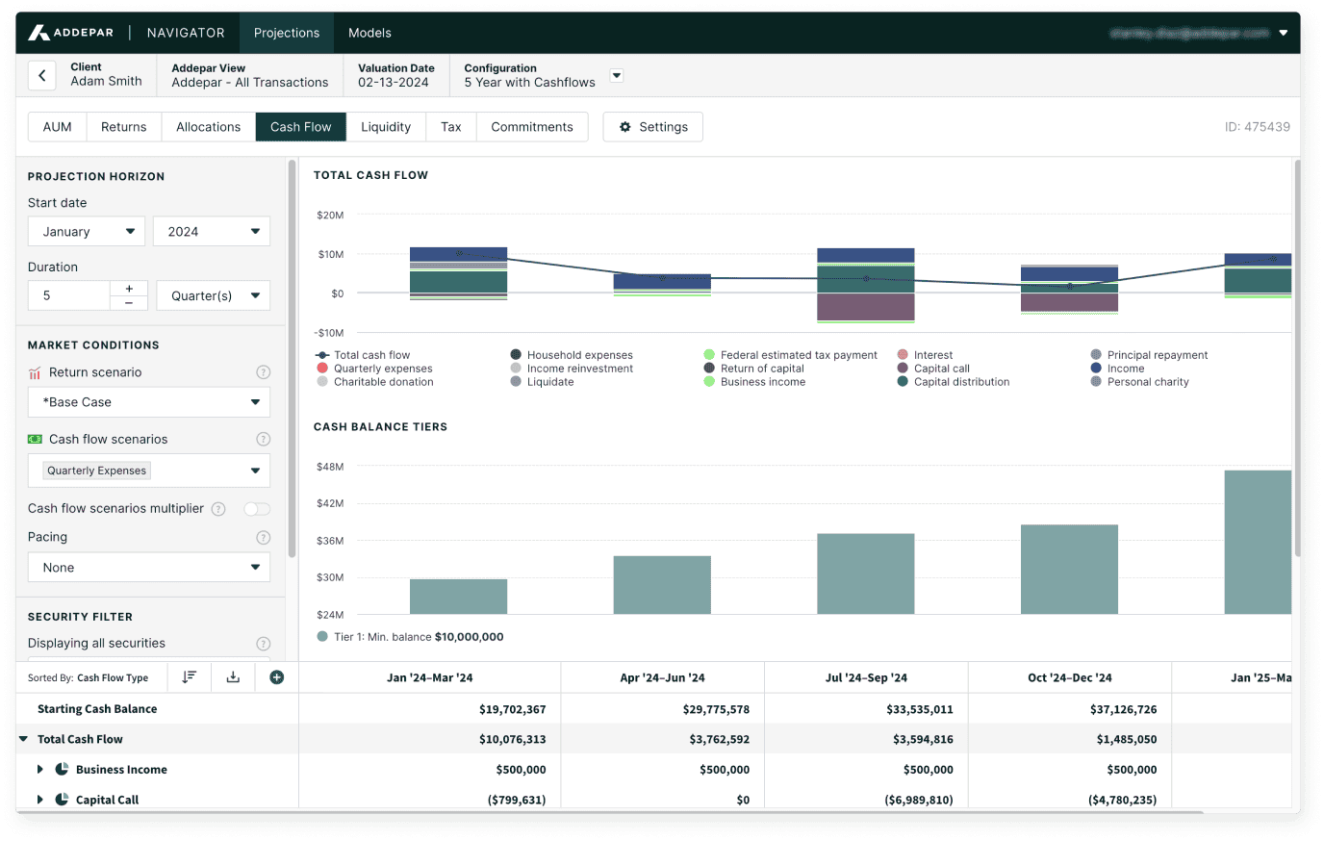Screen dimensions: 1324x841
Task: Expand the Business Income row
Action: 41,770
